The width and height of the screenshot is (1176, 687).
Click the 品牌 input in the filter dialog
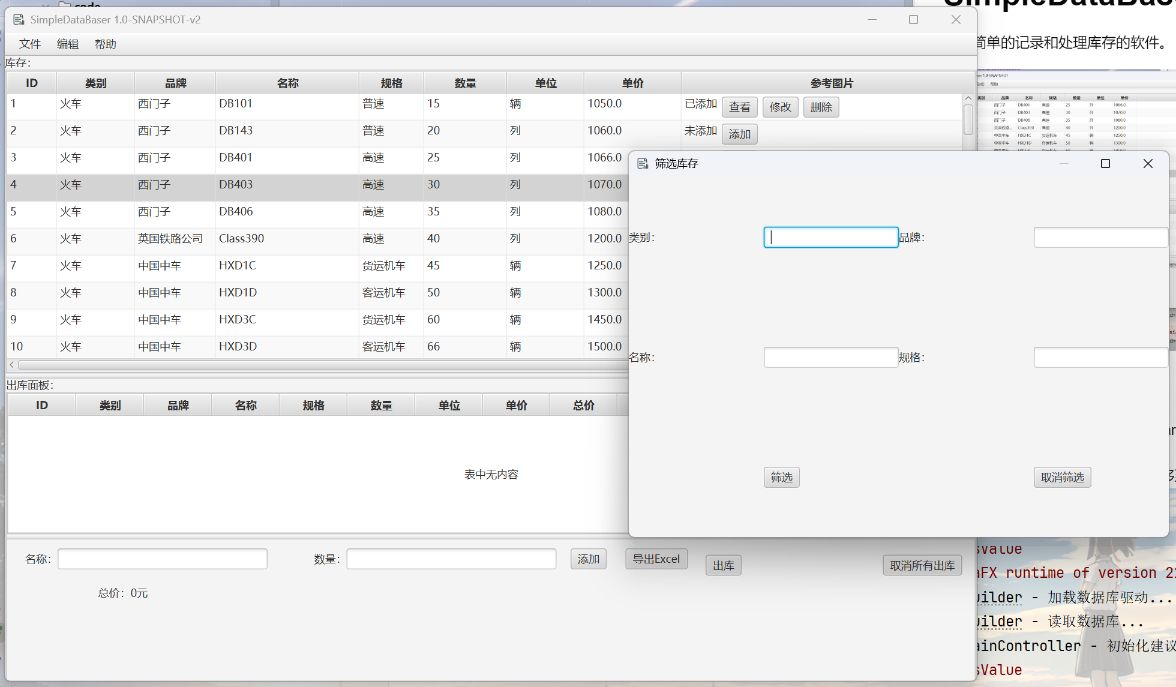point(1100,237)
